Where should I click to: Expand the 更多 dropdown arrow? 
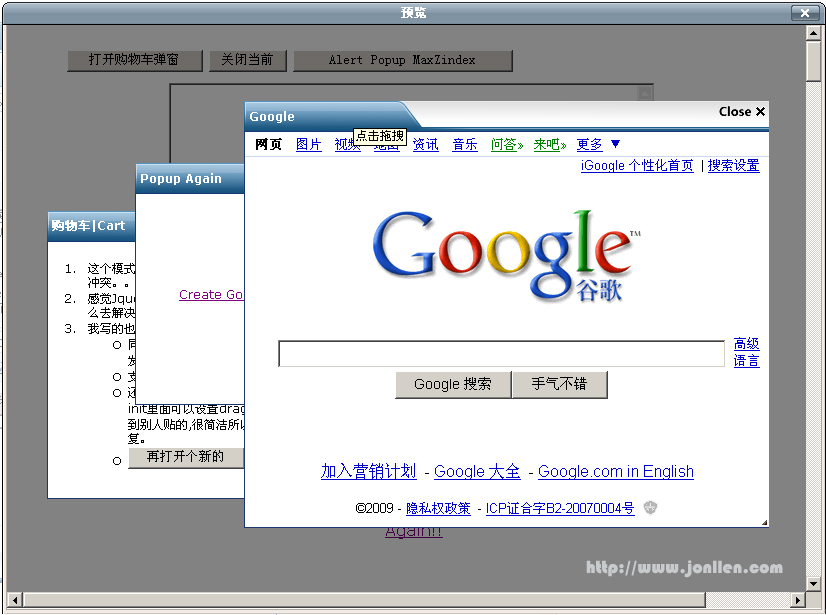coord(615,144)
